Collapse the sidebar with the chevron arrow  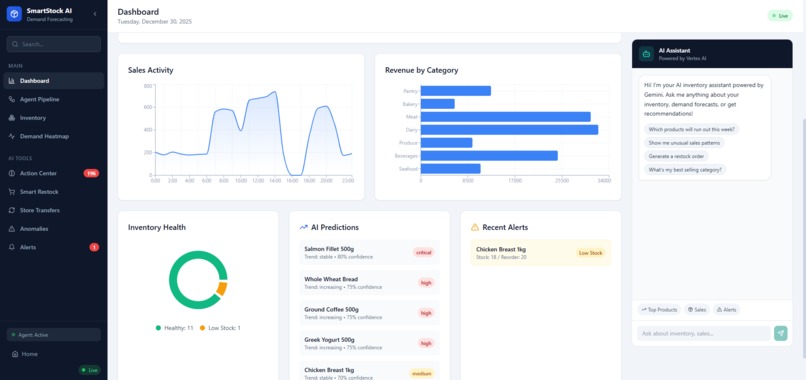tap(95, 14)
